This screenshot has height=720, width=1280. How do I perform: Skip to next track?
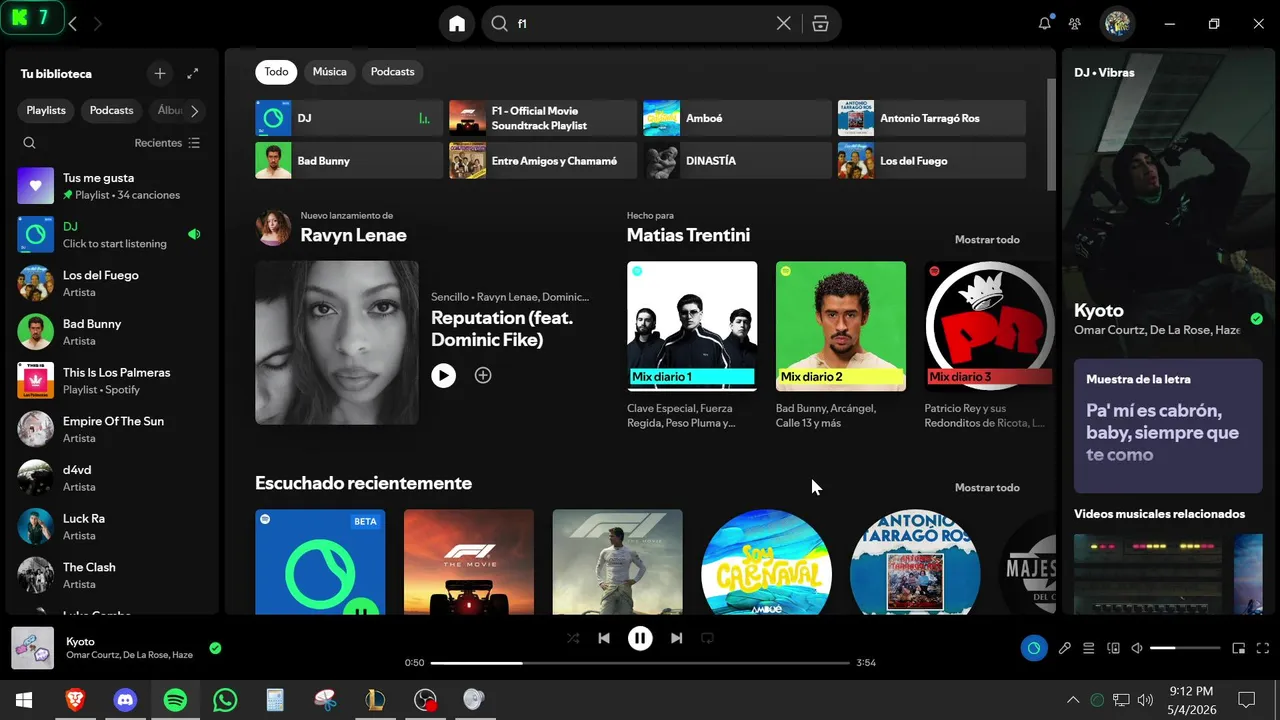(677, 638)
